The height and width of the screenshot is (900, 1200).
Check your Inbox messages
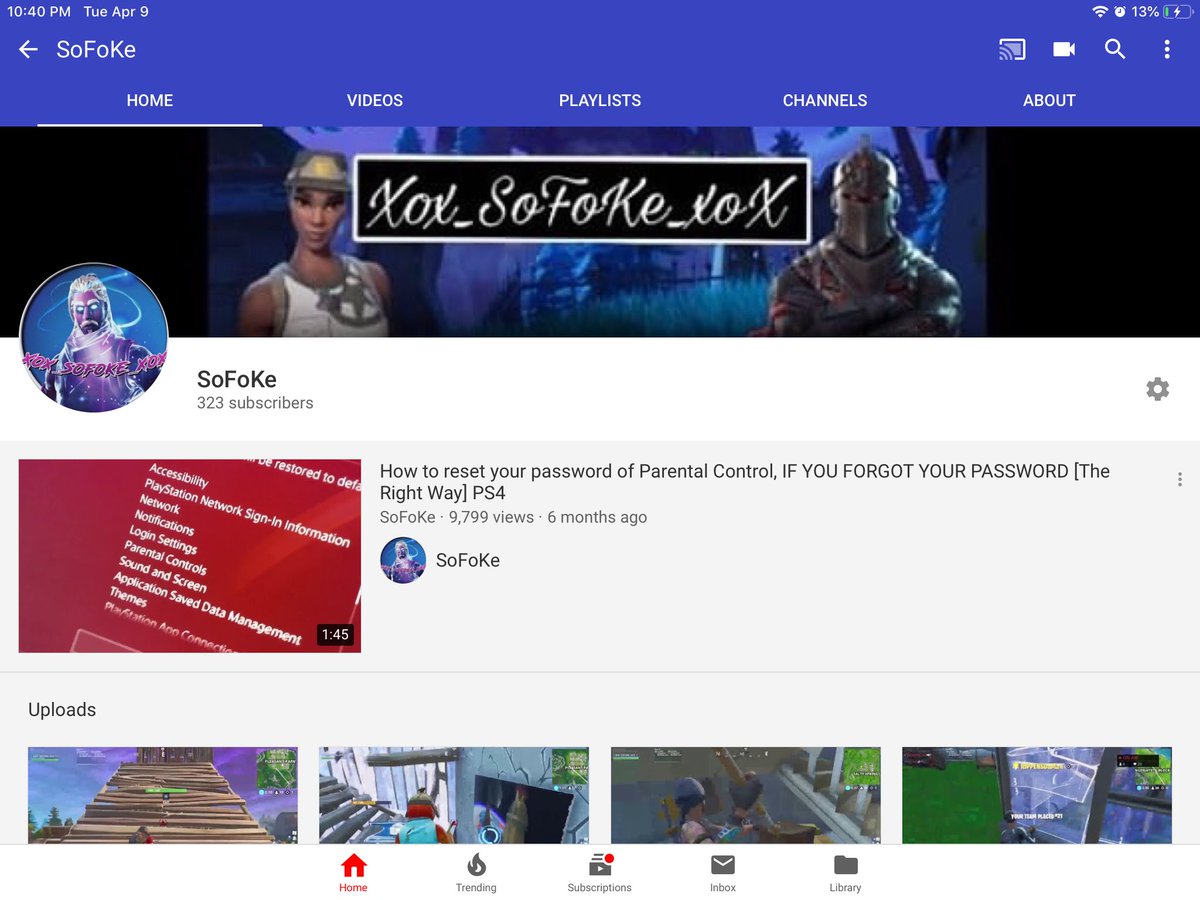tap(722, 870)
